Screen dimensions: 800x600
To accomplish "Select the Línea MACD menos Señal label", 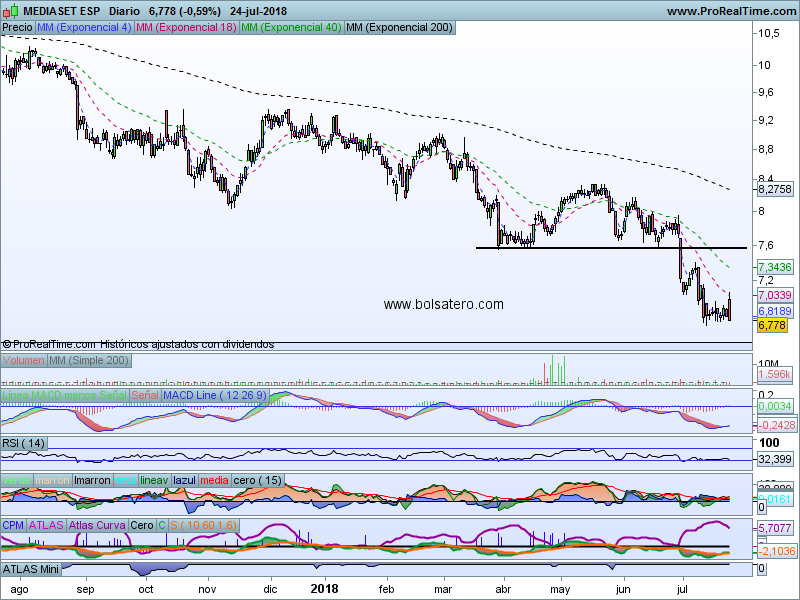I will pyautogui.click(x=64, y=396).
